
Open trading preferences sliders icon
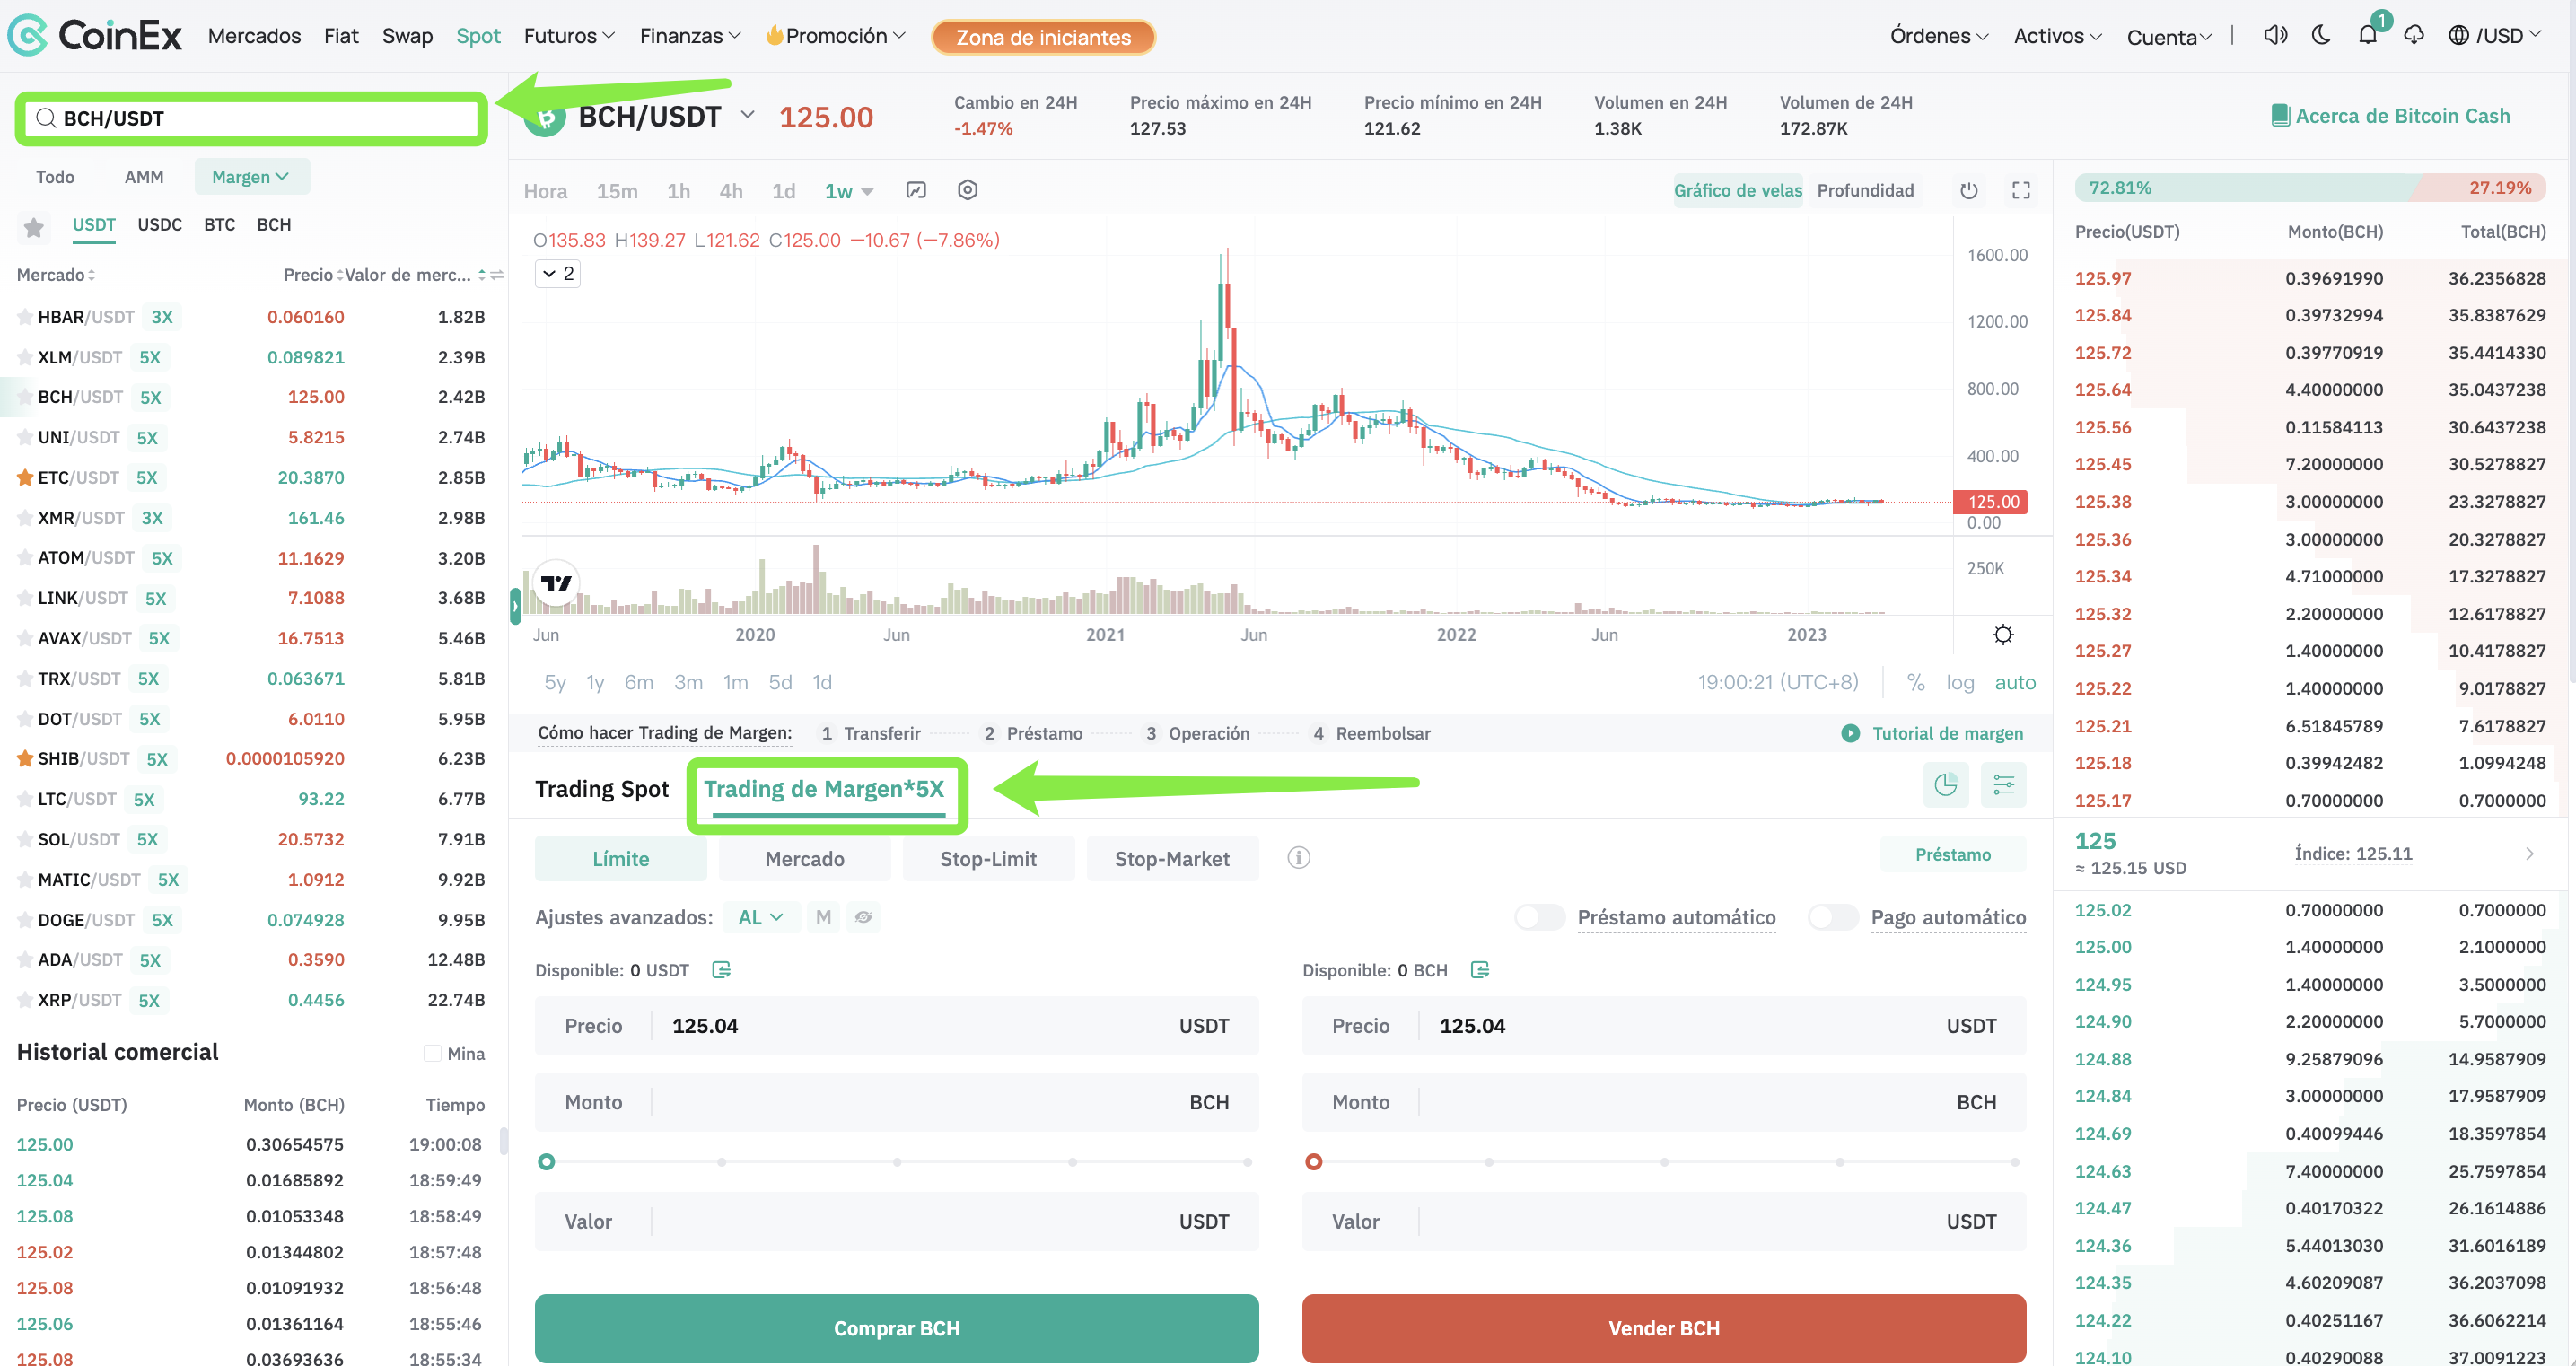pyautogui.click(x=2003, y=785)
